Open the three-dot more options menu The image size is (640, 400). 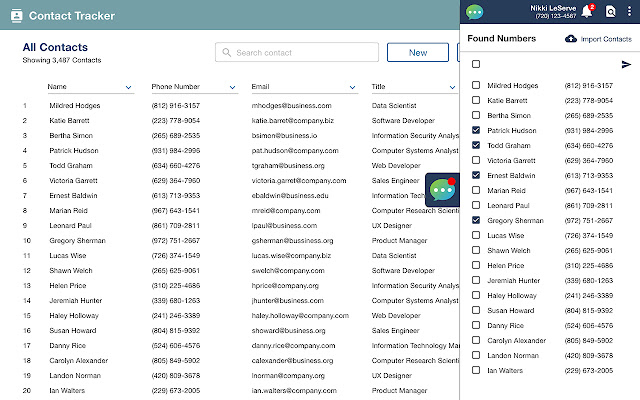[x=629, y=12]
